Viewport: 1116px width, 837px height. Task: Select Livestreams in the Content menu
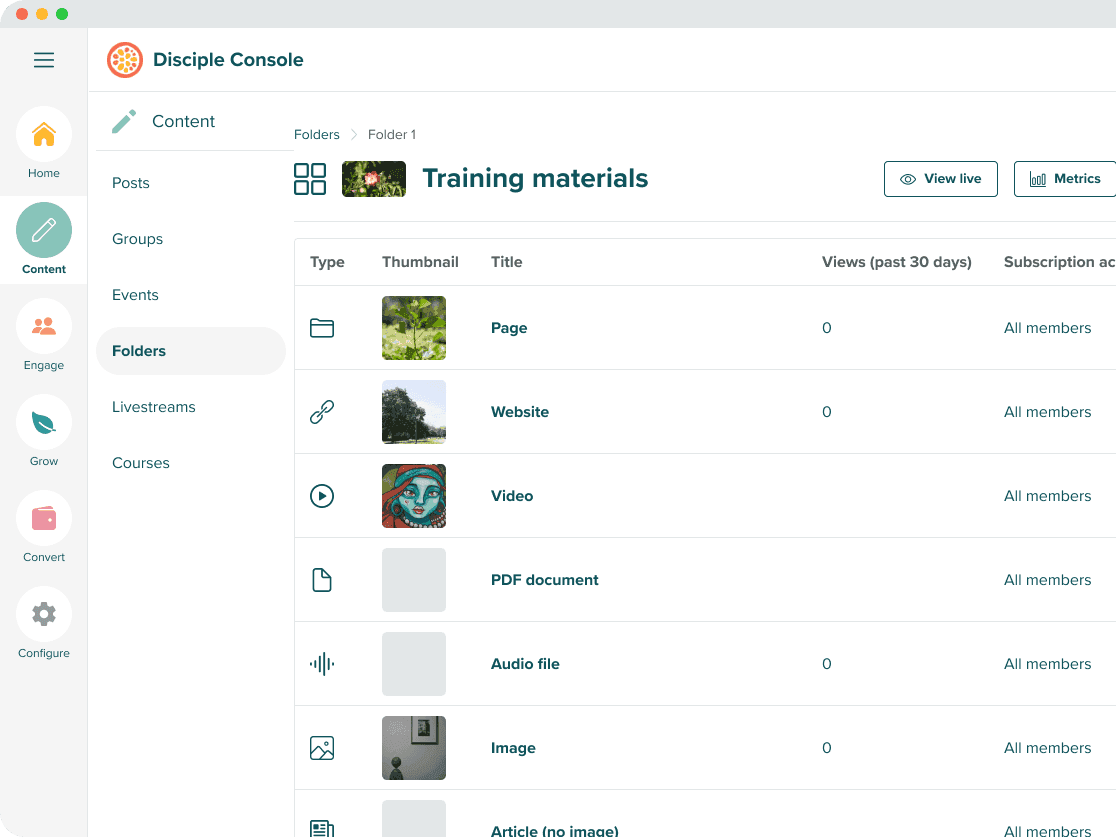click(x=154, y=407)
